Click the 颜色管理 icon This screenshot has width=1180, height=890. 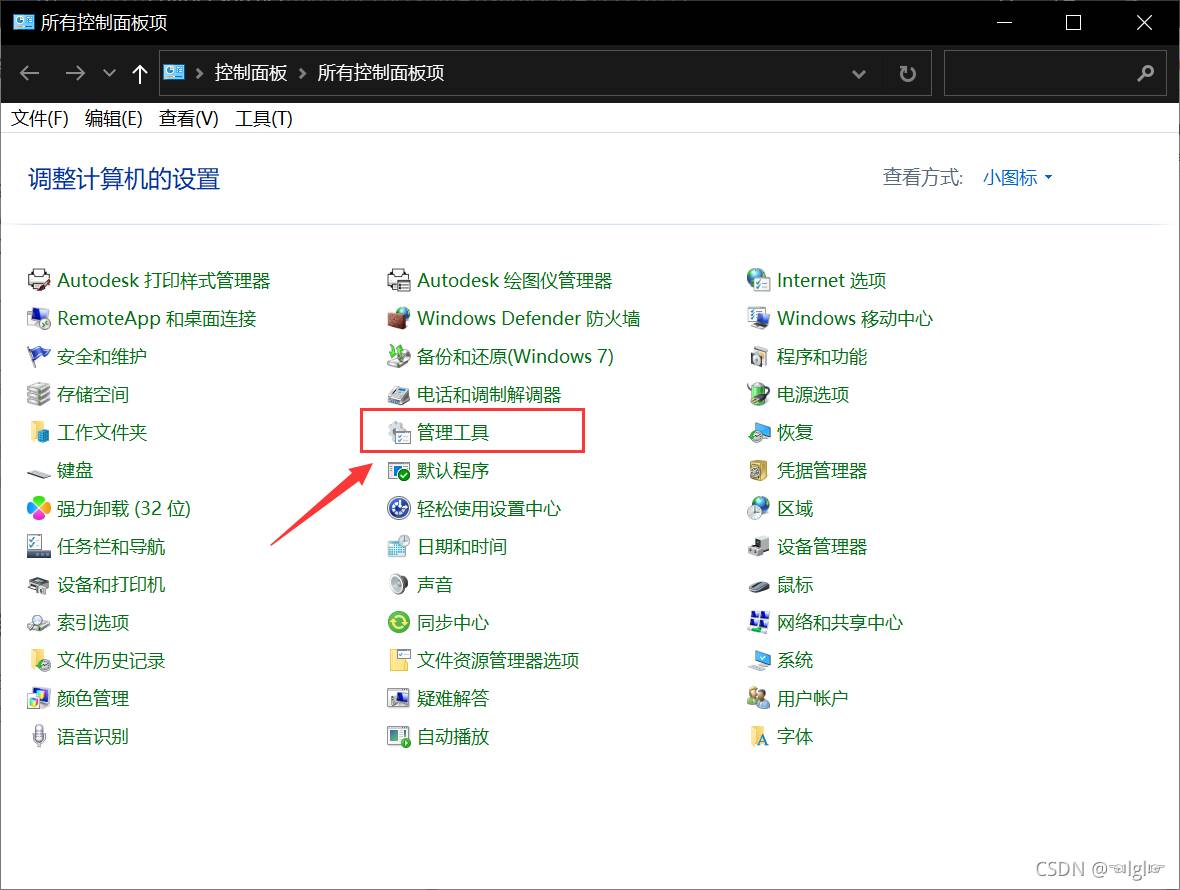[x=39, y=699]
